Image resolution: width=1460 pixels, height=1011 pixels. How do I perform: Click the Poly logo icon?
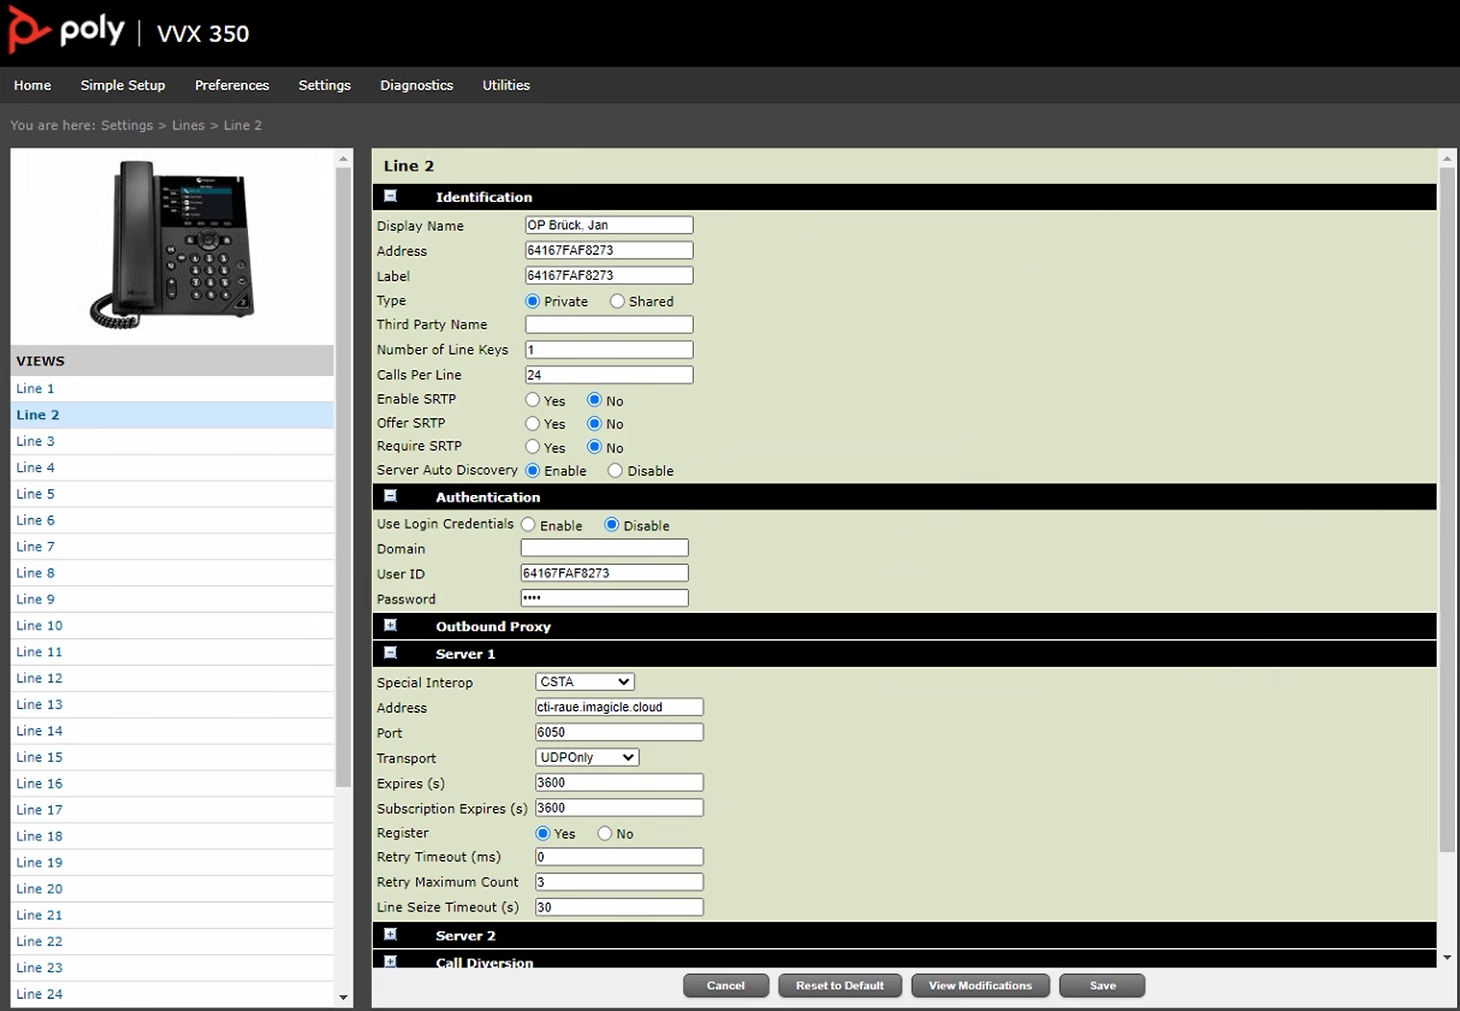click(x=28, y=30)
